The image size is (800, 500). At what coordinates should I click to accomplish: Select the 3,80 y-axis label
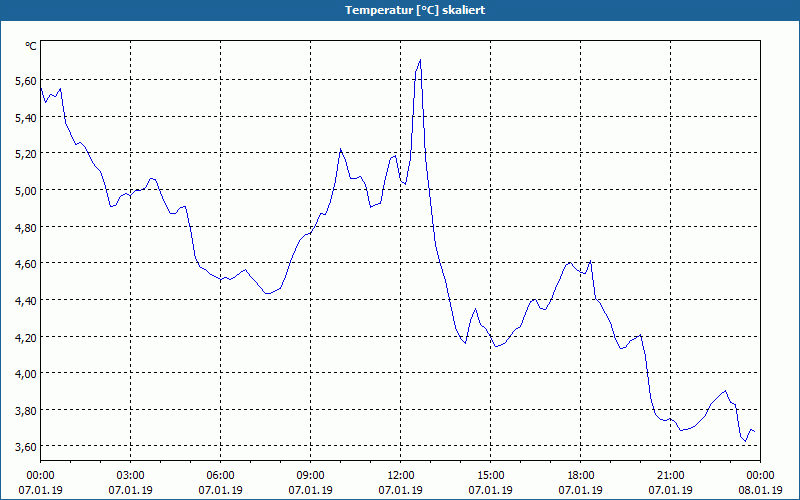click(x=26, y=410)
